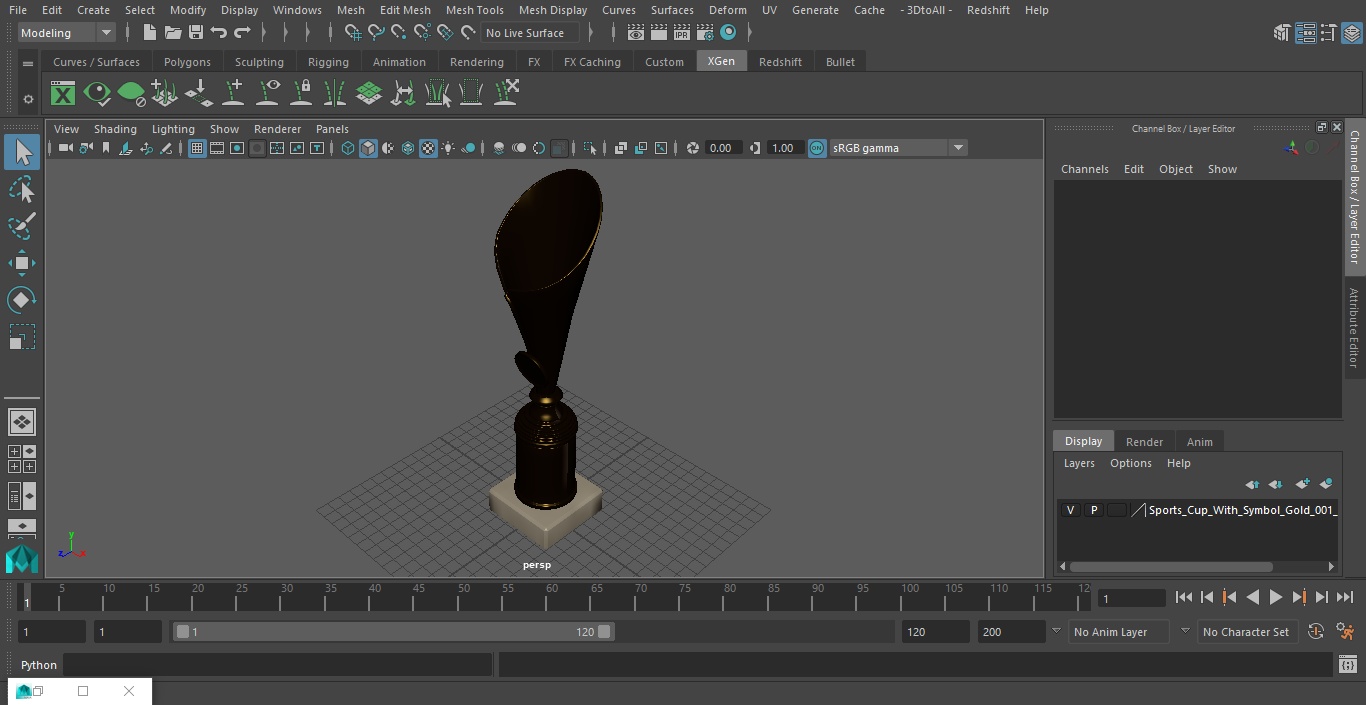Click the current frame input field
The height and width of the screenshot is (705, 1366).
coord(1132,598)
